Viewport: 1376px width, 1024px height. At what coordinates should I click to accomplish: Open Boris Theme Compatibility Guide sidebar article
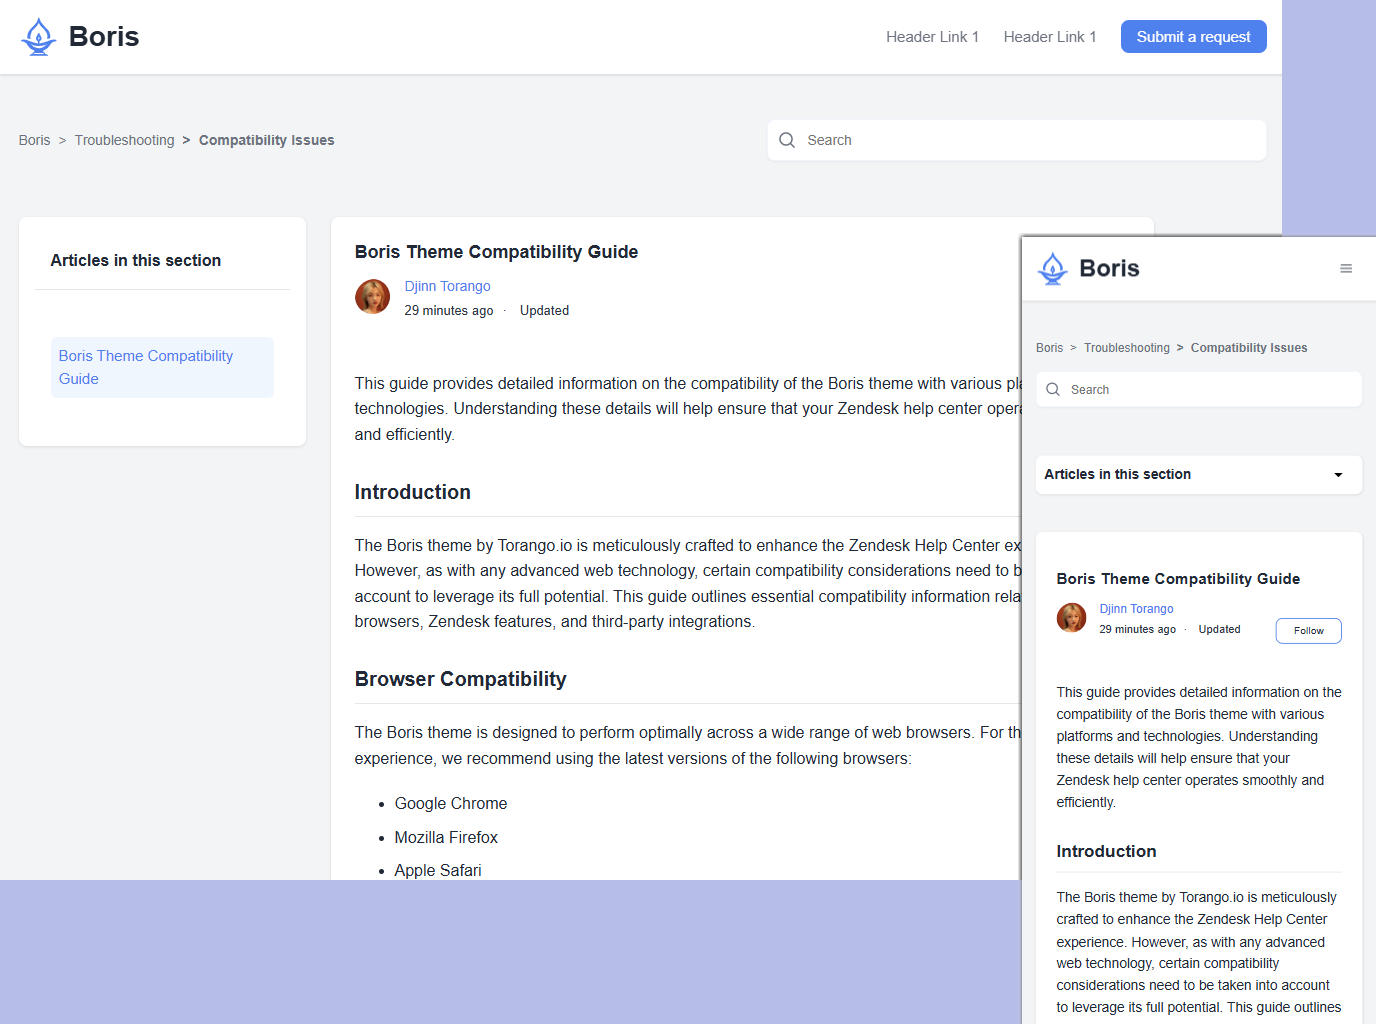(146, 367)
